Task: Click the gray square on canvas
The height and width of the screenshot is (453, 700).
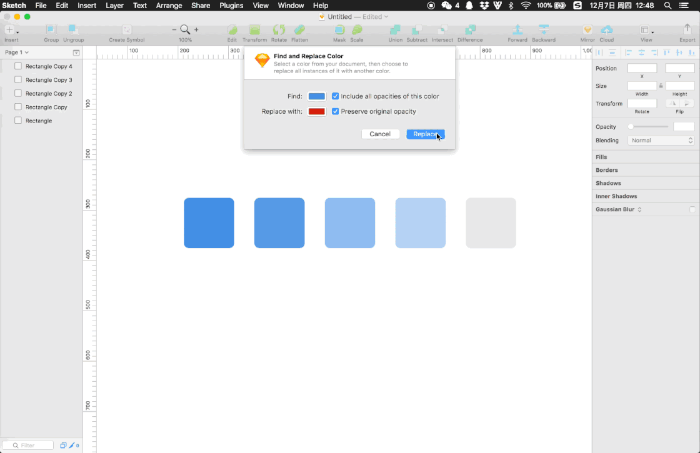Action: coord(491,223)
